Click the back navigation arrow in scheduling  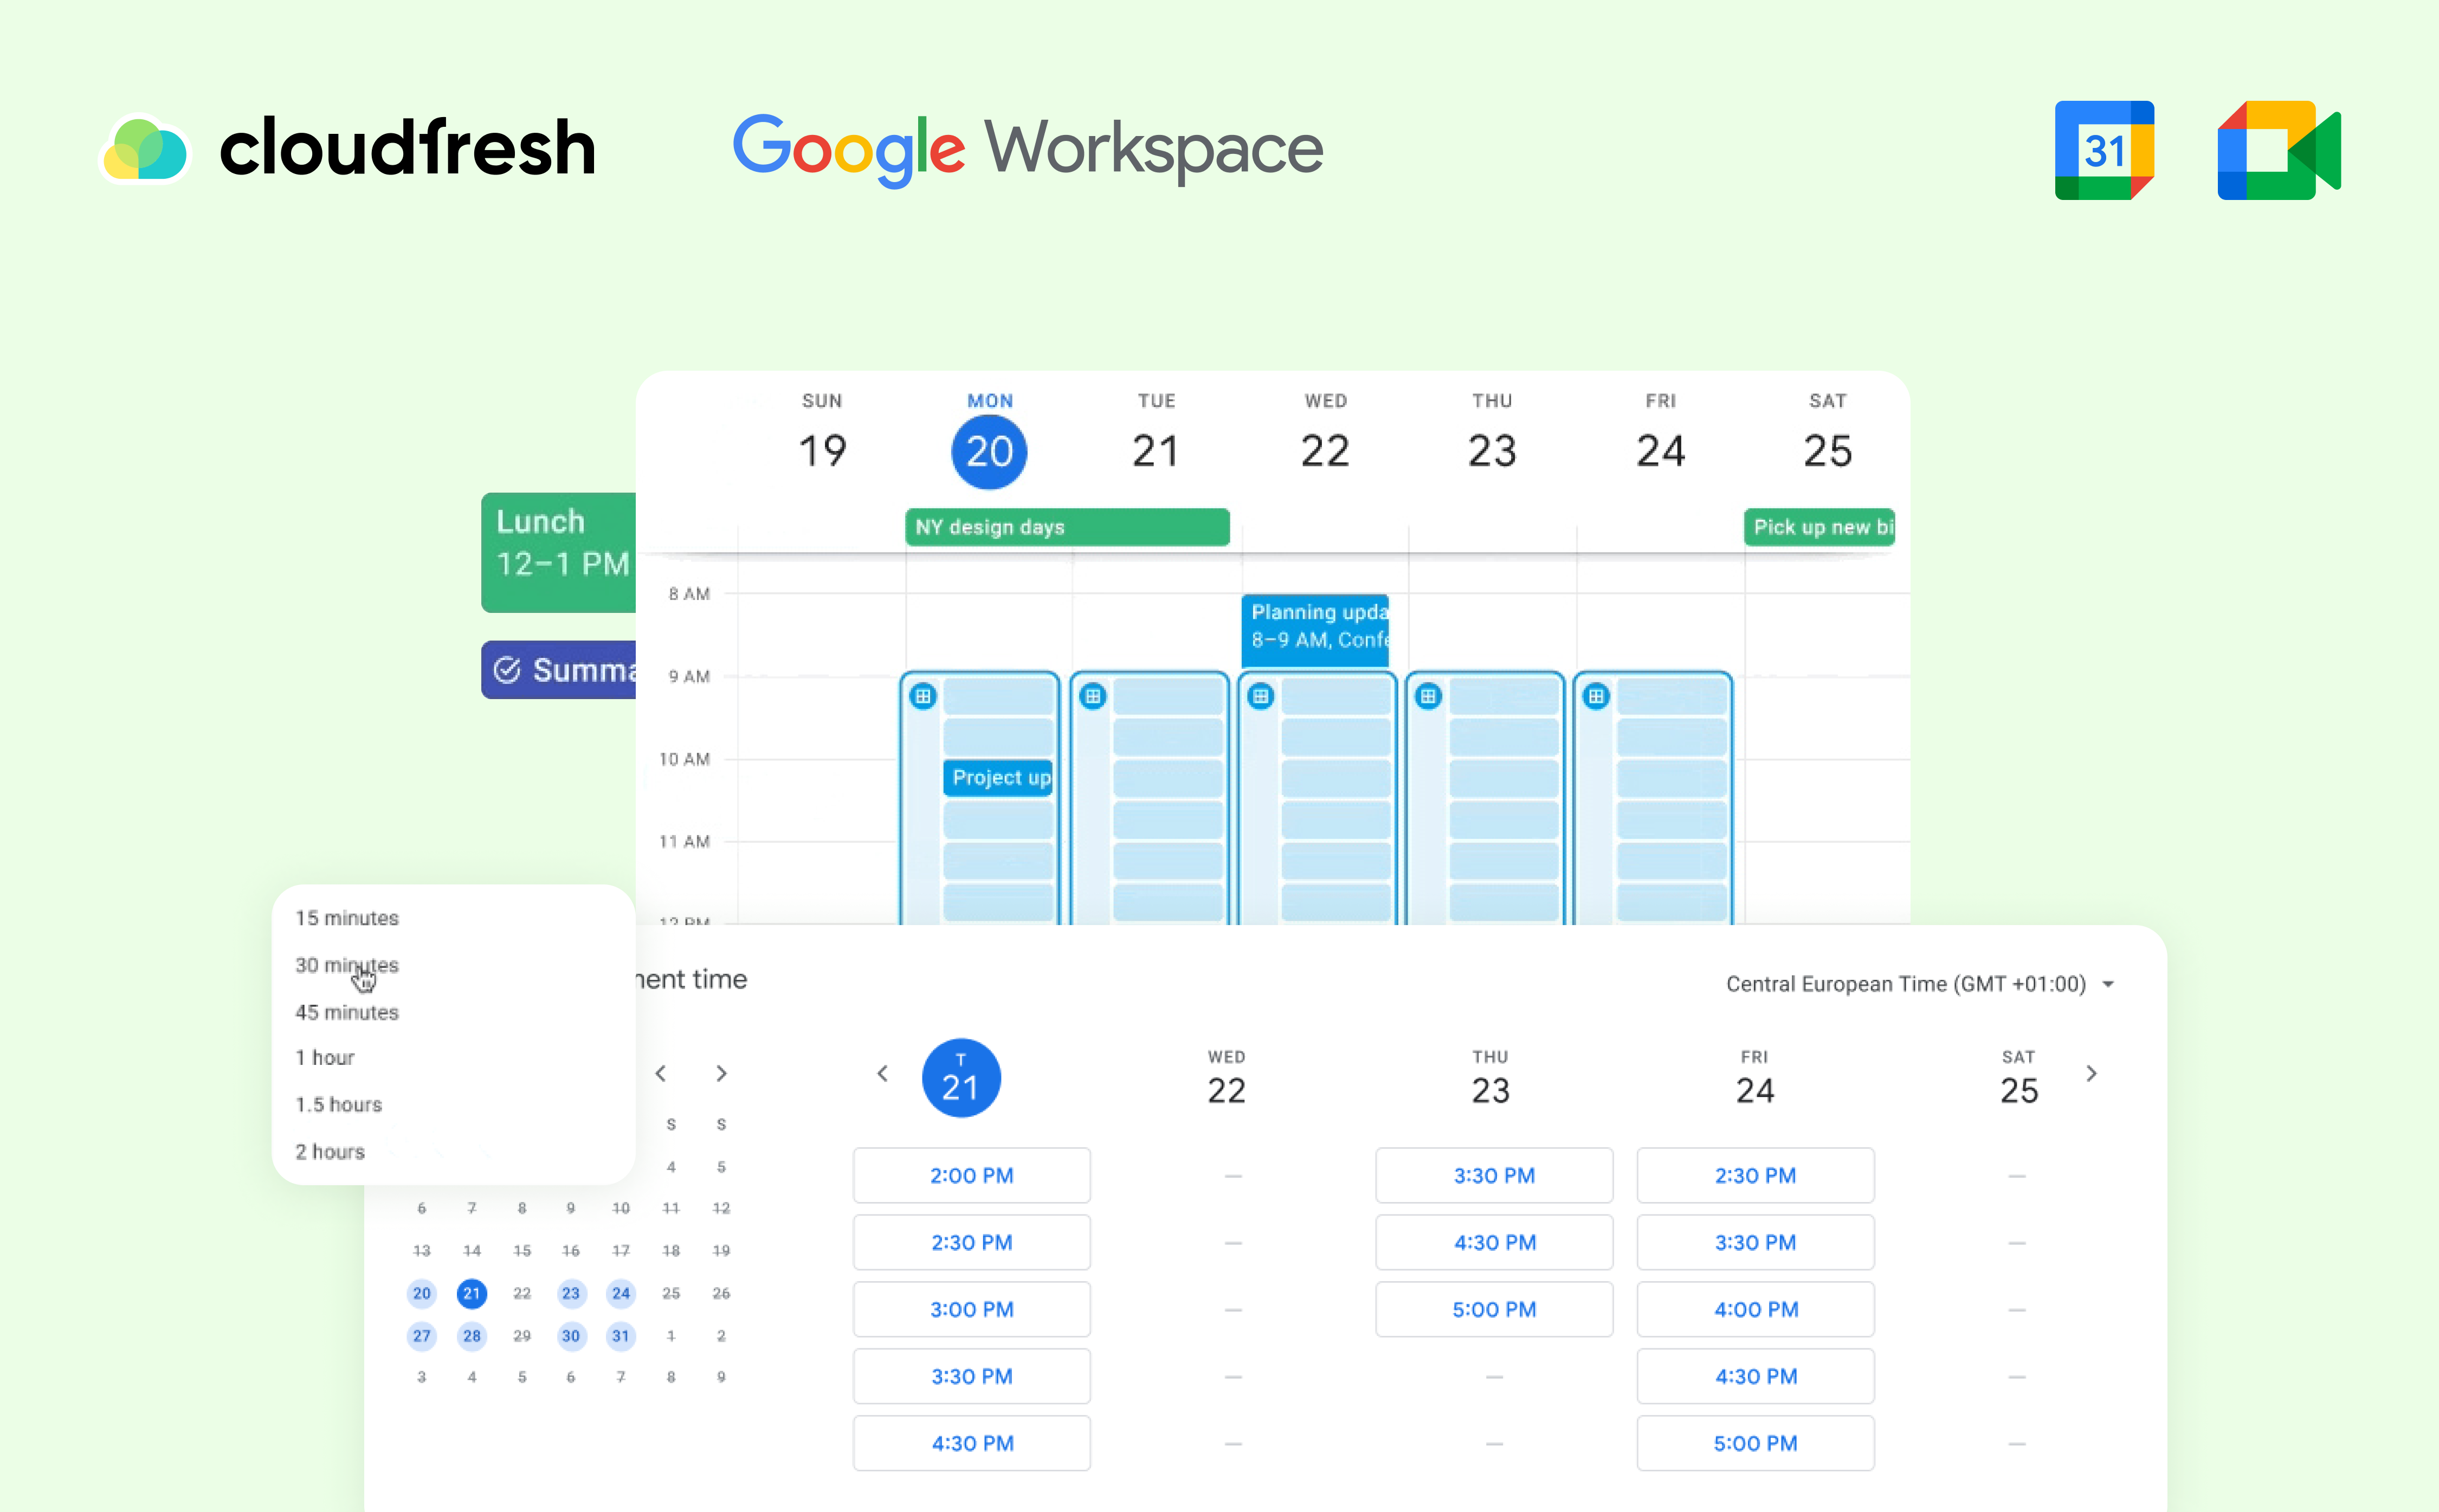click(x=883, y=1073)
